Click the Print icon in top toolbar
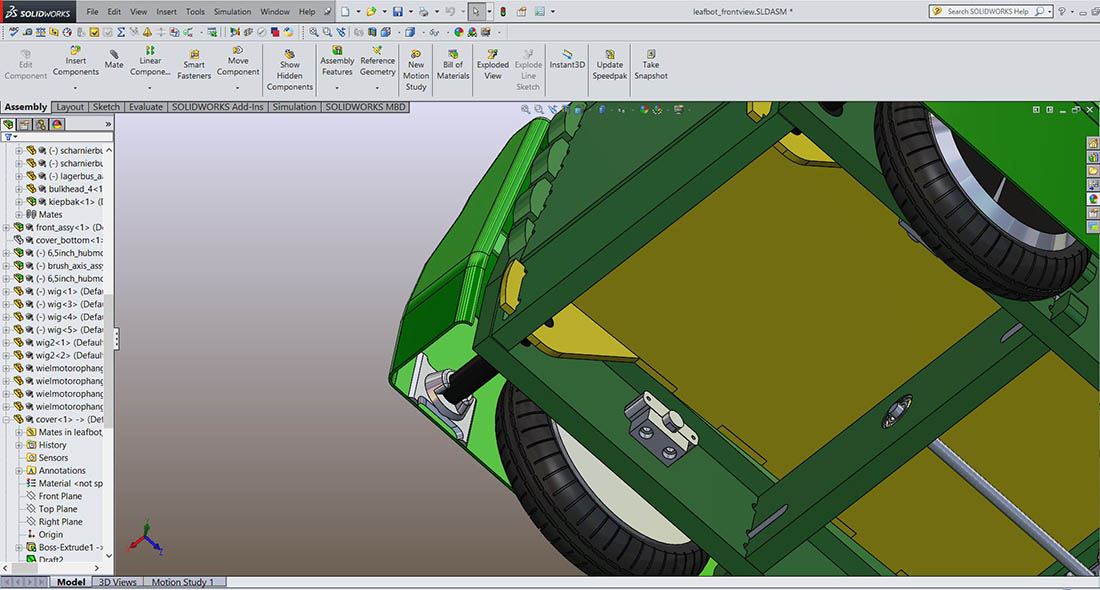Image resolution: width=1100 pixels, height=590 pixels. tap(424, 11)
